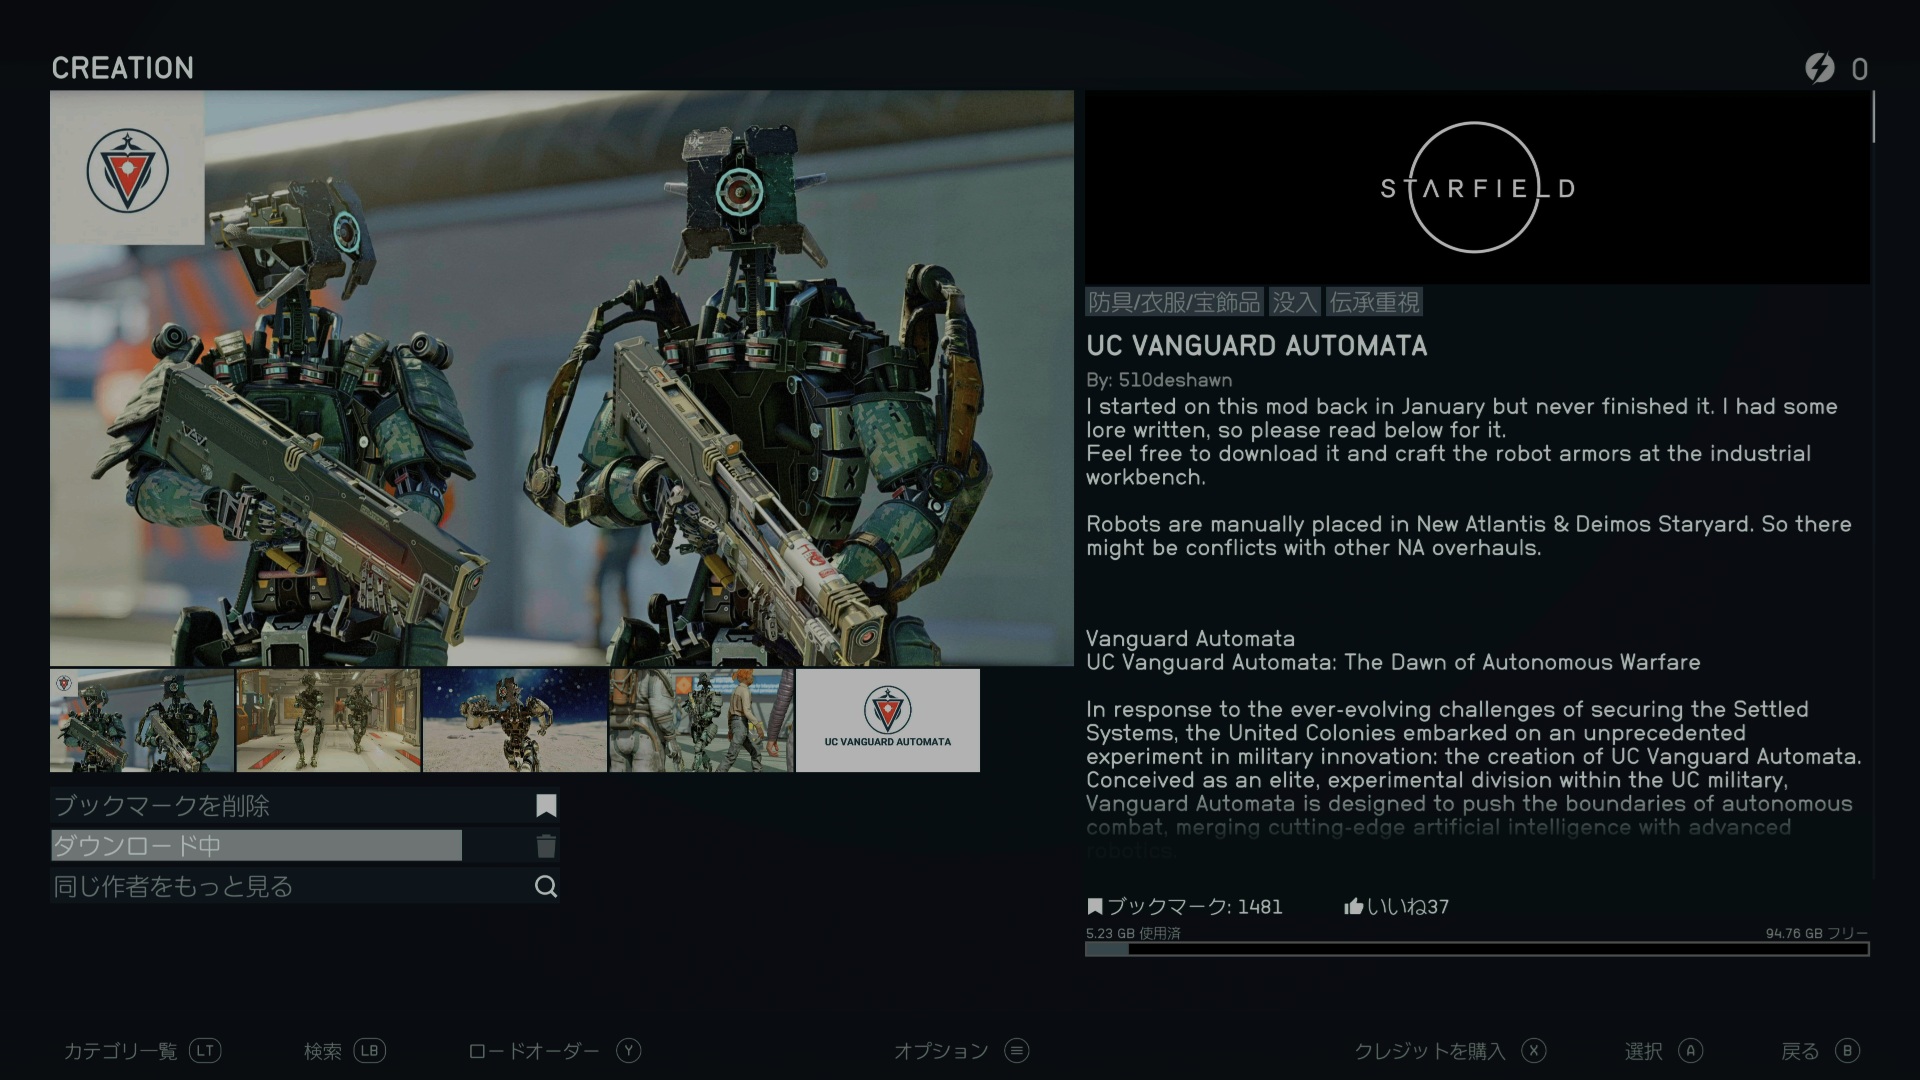
Task: Select the ダウンロード中 entry
Action: point(304,846)
